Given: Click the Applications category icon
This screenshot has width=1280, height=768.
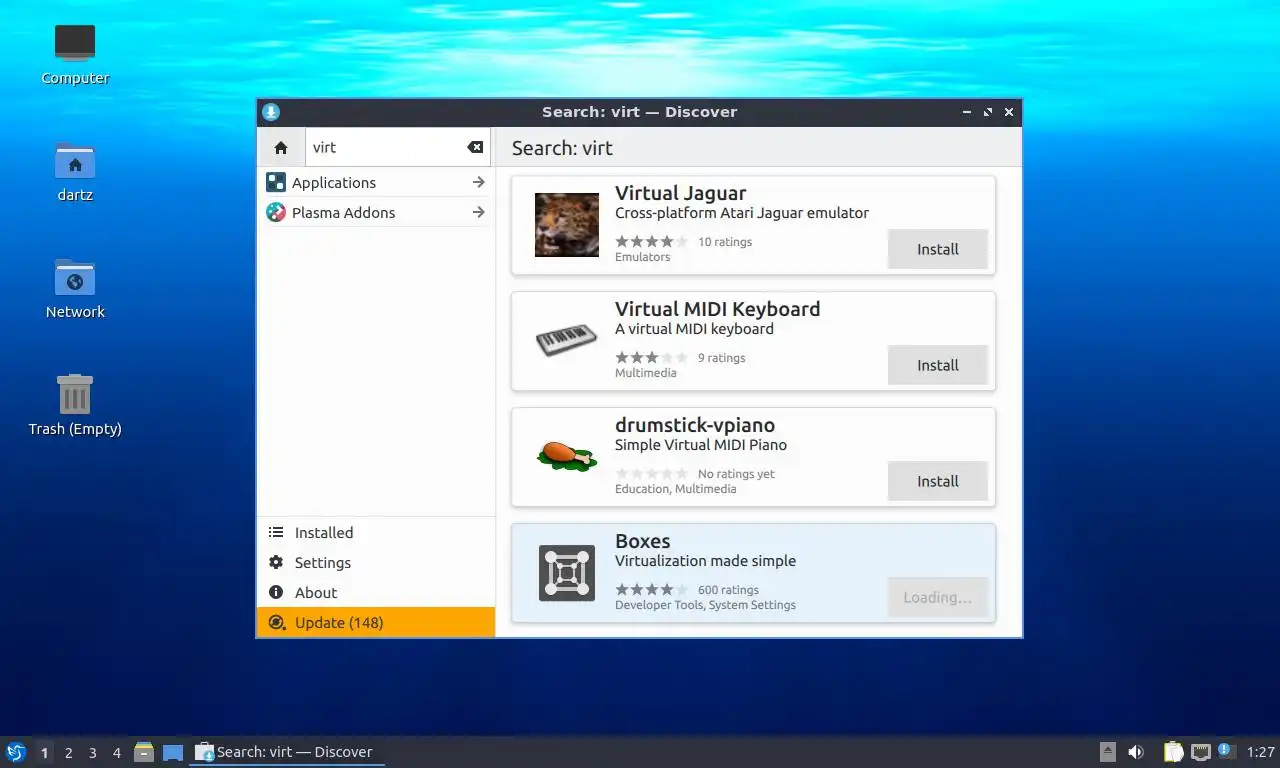Looking at the screenshot, I should (x=276, y=182).
